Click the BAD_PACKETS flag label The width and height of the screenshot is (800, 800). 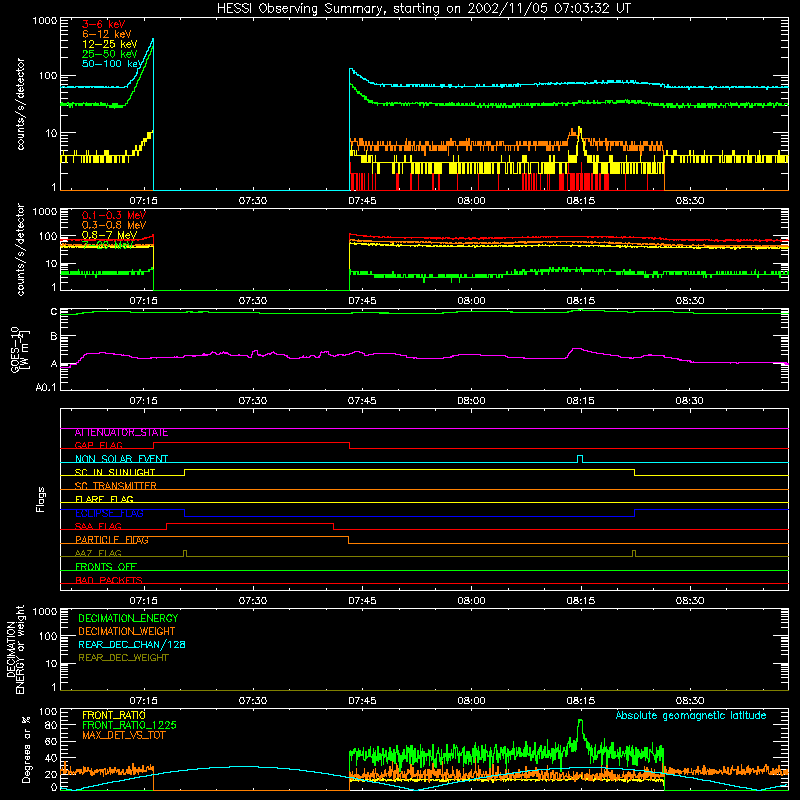(x=109, y=580)
